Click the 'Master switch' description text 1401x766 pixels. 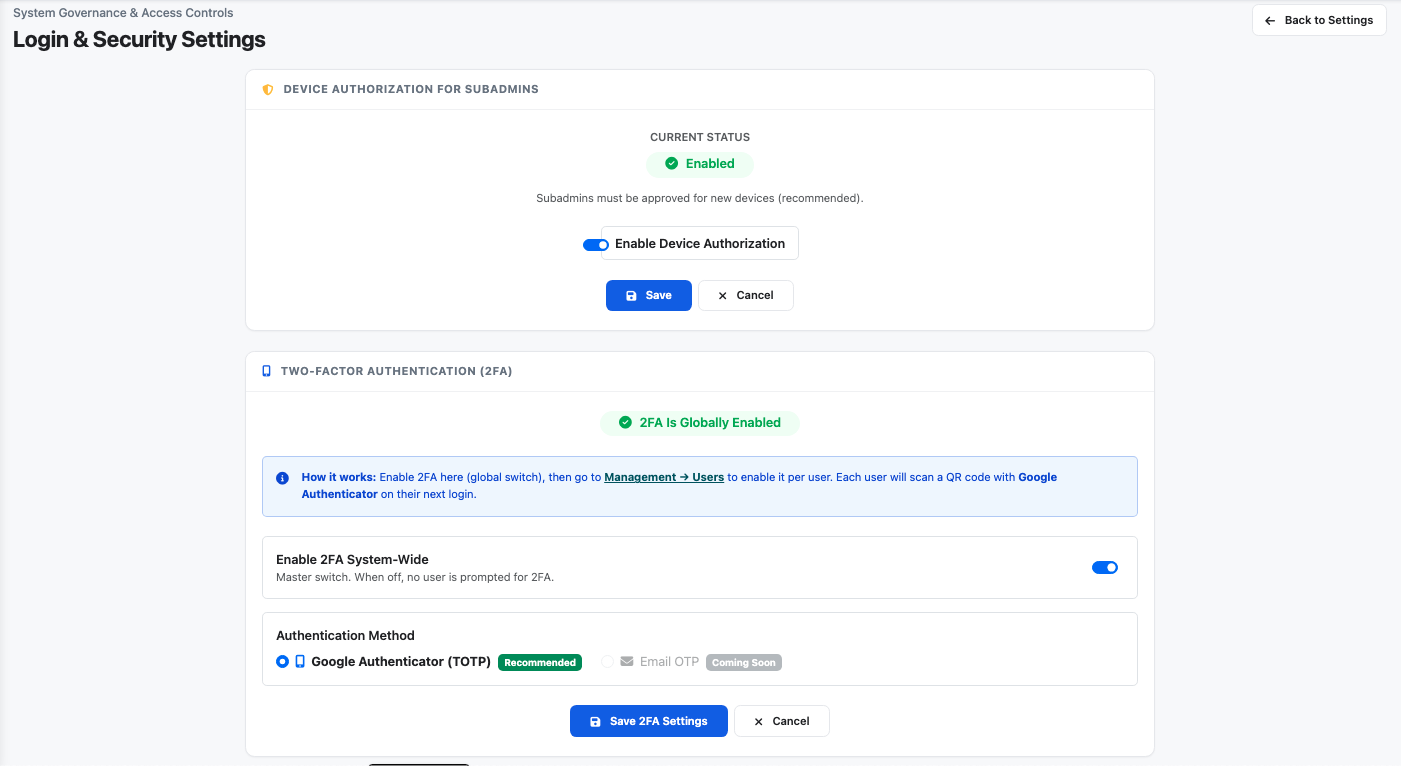point(415,577)
